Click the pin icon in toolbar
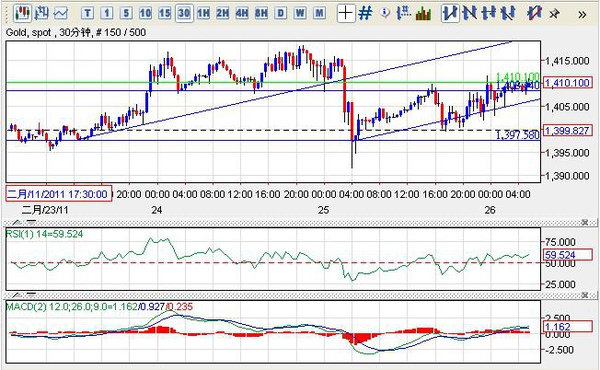The image size is (600, 370). click(554, 14)
